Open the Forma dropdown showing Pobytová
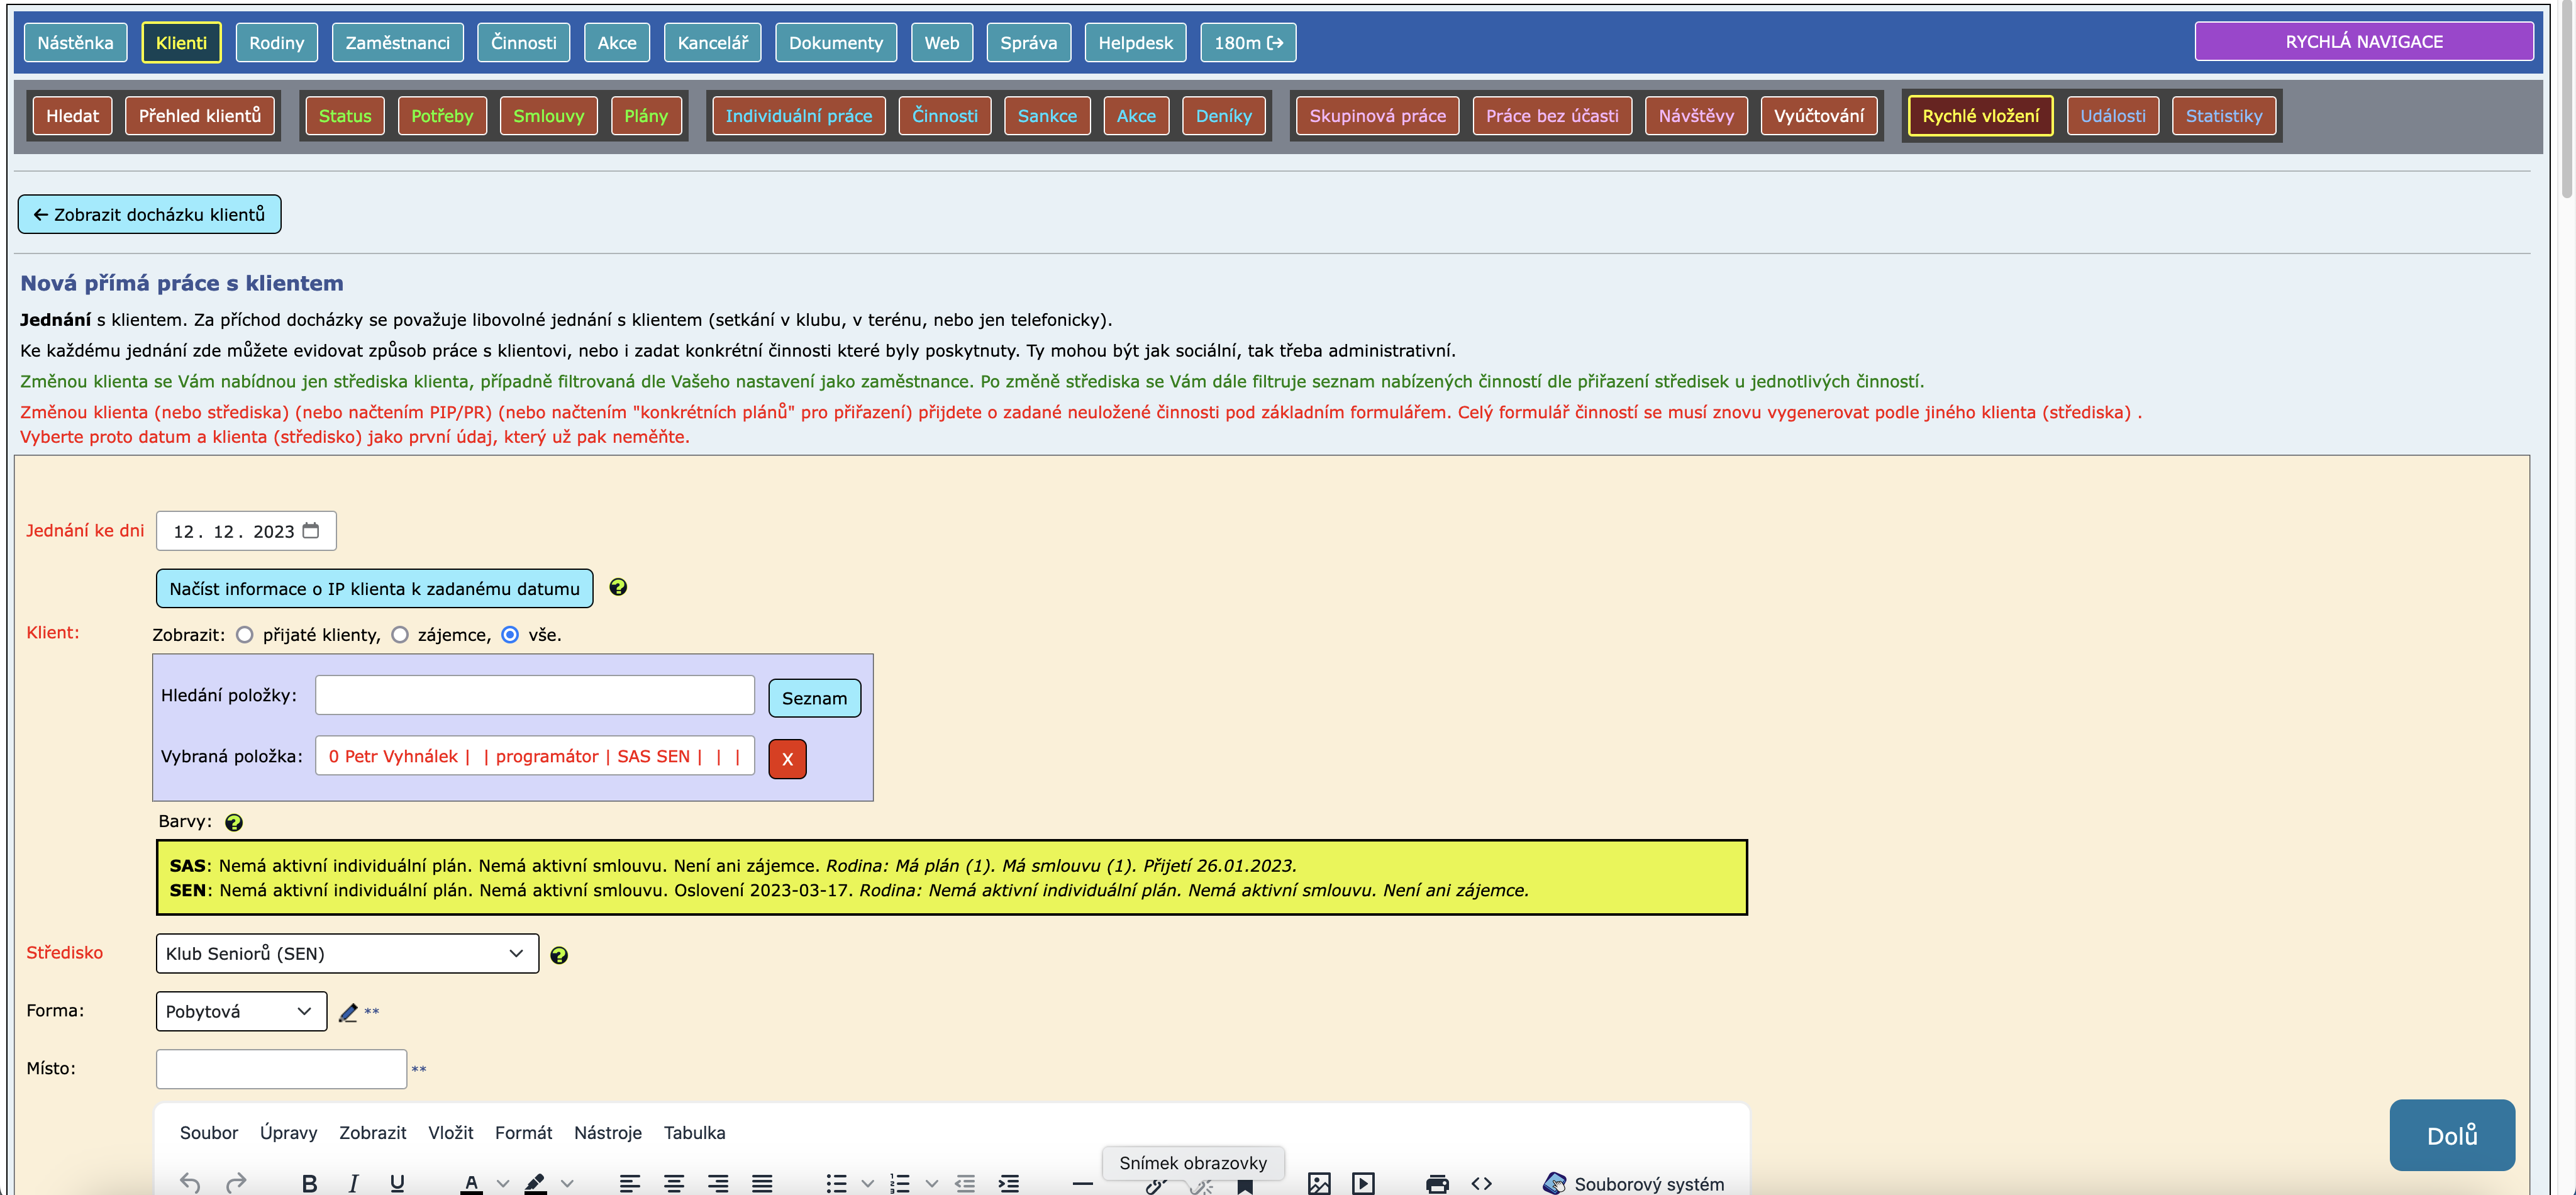The height and width of the screenshot is (1195, 2576). point(240,1011)
